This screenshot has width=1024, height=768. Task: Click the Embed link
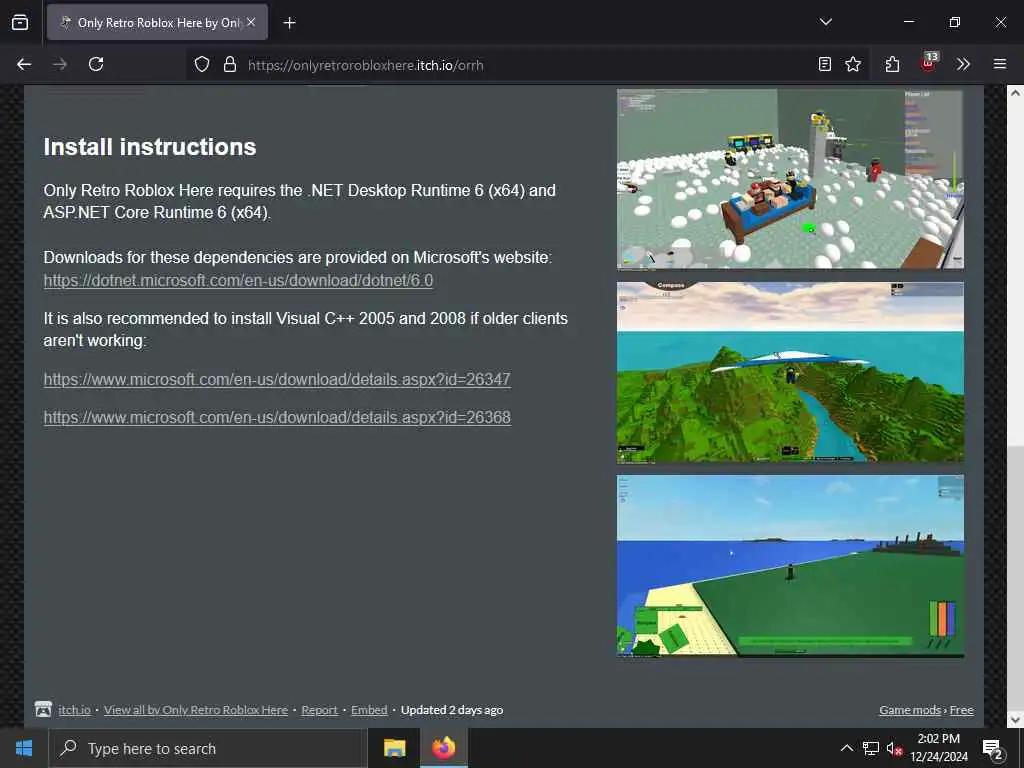click(369, 710)
